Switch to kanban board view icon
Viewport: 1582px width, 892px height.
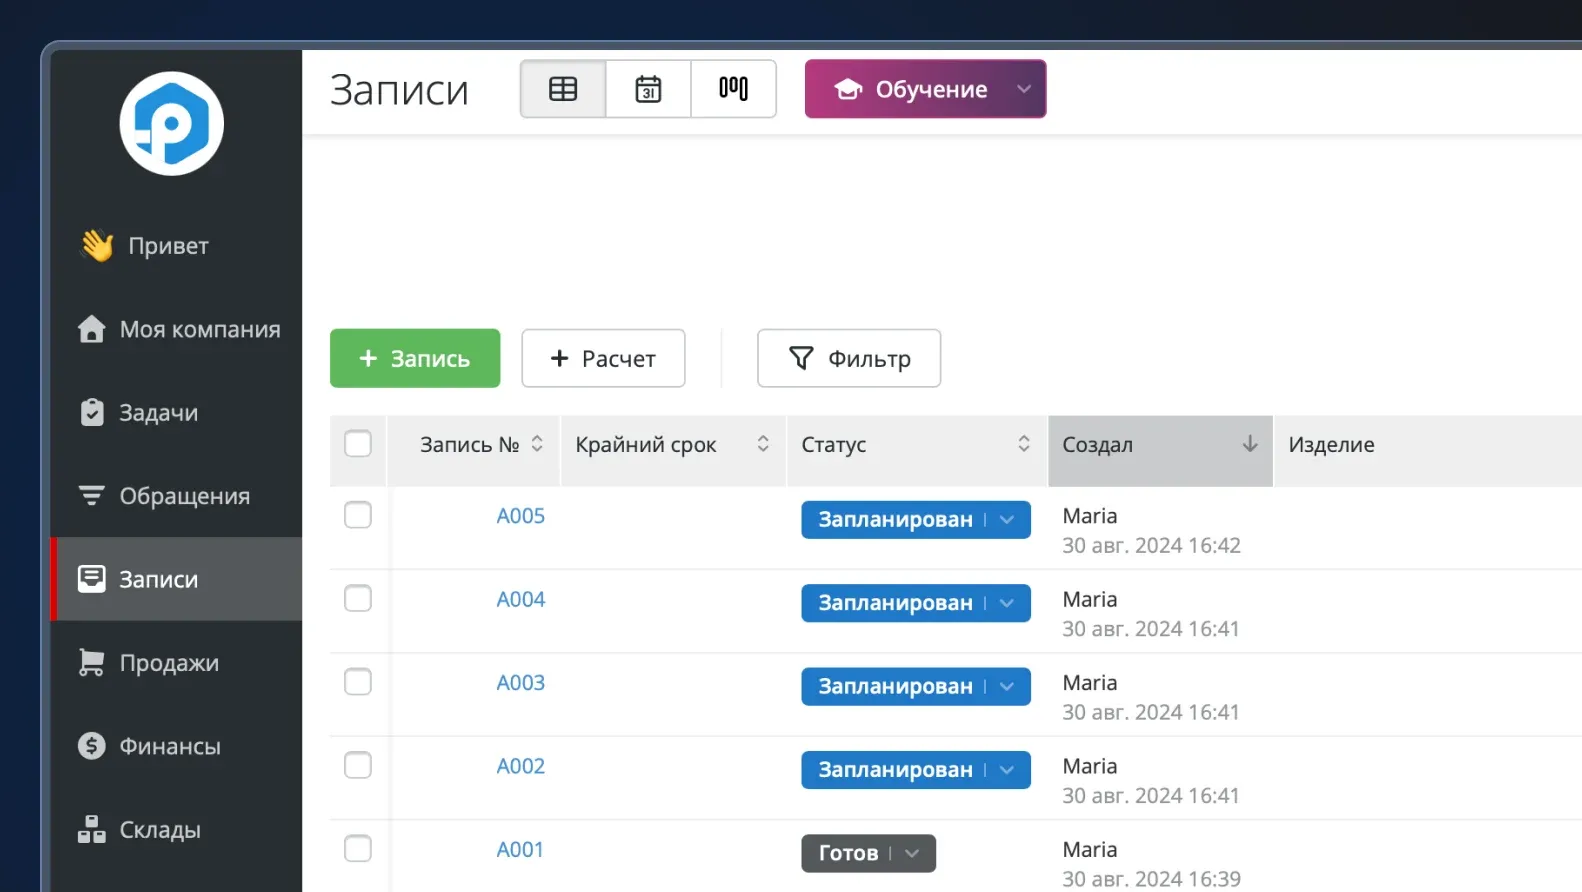coord(733,89)
